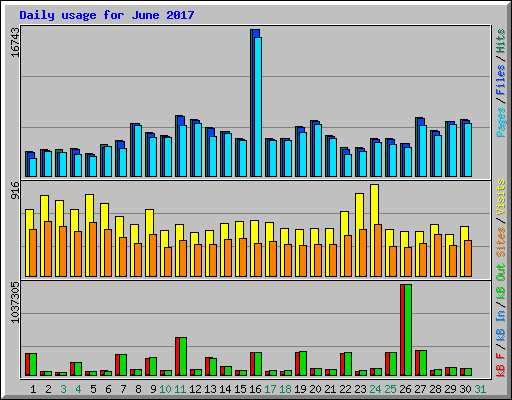Click day label 5 on the x-axis
The height and width of the screenshot is (400, 512).
93,389
